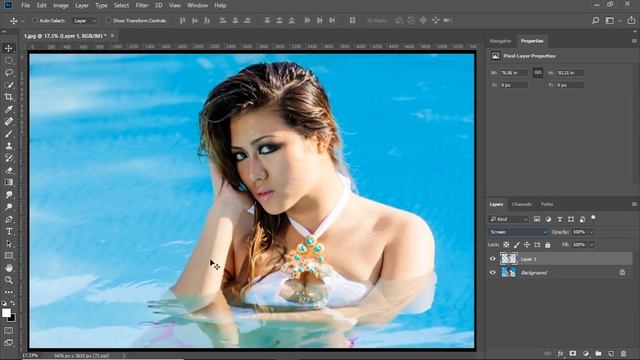The height and width of the screenshot is (360, 640).
Task: Enable the Auto-Select checkbox
Action: click(35, 20)
